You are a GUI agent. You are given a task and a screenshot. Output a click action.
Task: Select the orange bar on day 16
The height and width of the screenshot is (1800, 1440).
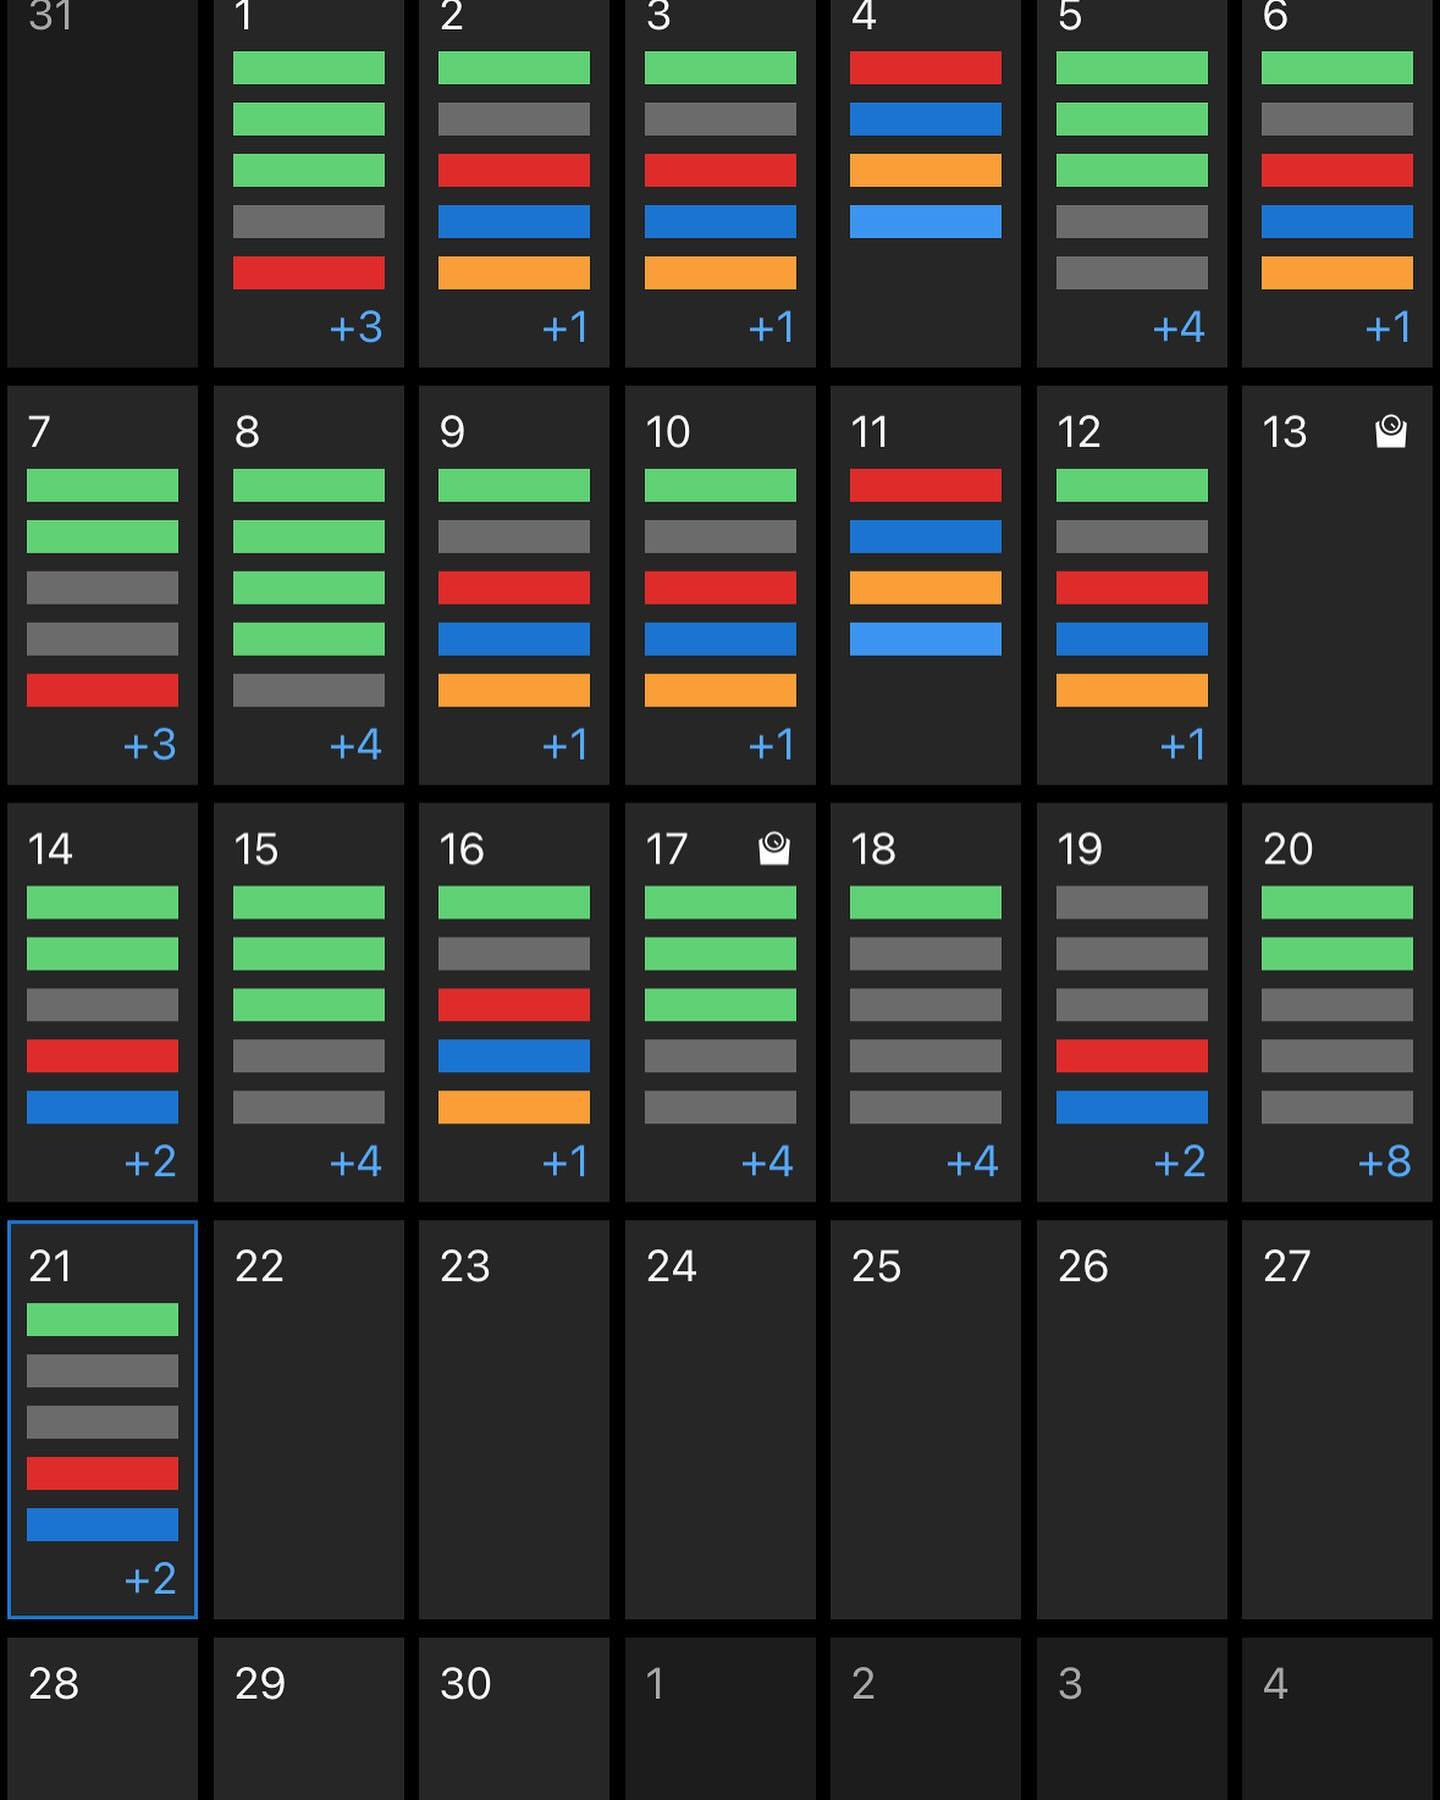pos(514,1107)
